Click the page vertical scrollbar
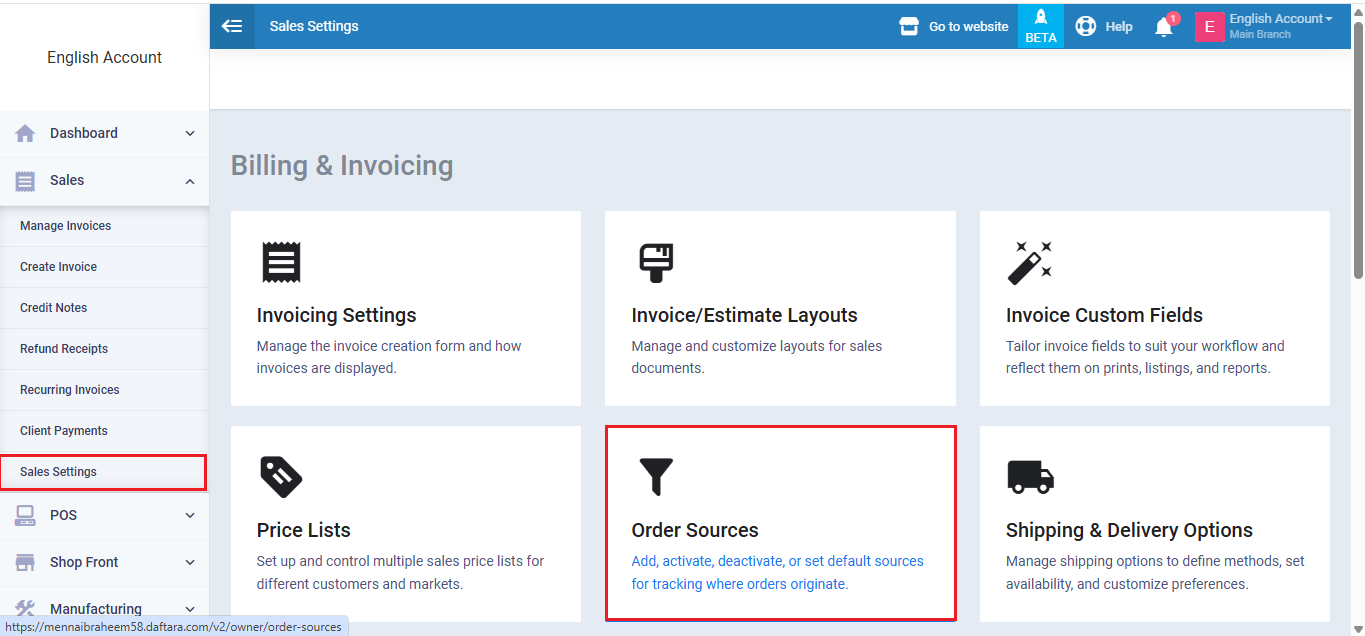The width and height of the screenshot is (1365, 636). point(1357,150)
